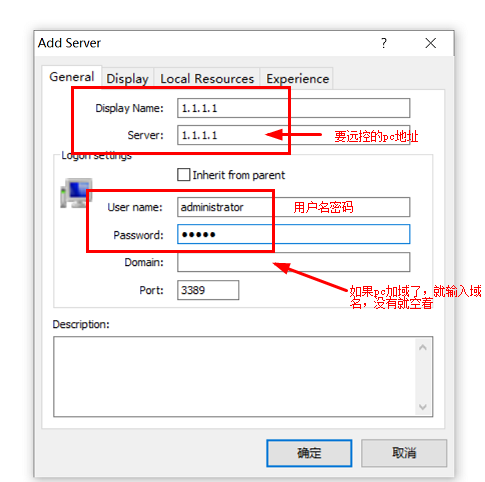Switch to the General tab
The image size is (485, 482).
(x=72, y=77)
